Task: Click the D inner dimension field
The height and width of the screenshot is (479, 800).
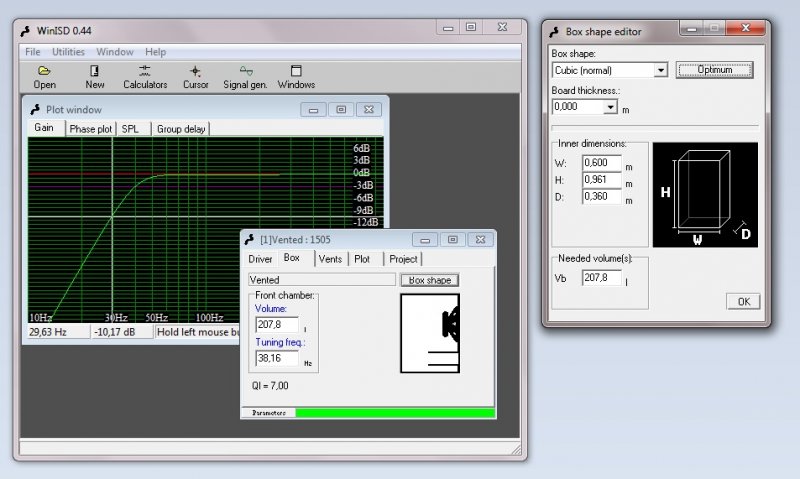Action: click(x=602, y=196)
